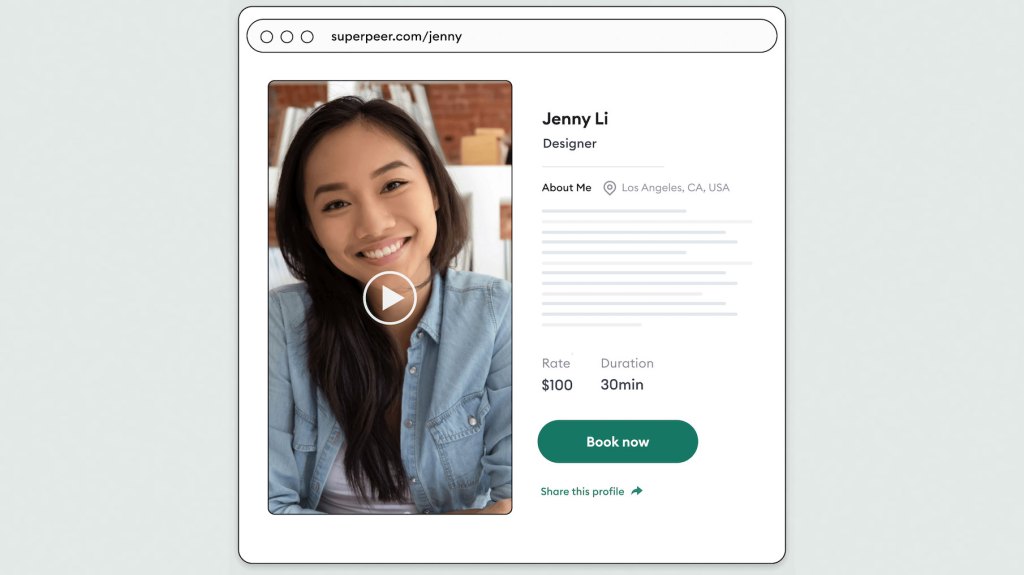Click the divider line under Designer

[x=603, y=166]
